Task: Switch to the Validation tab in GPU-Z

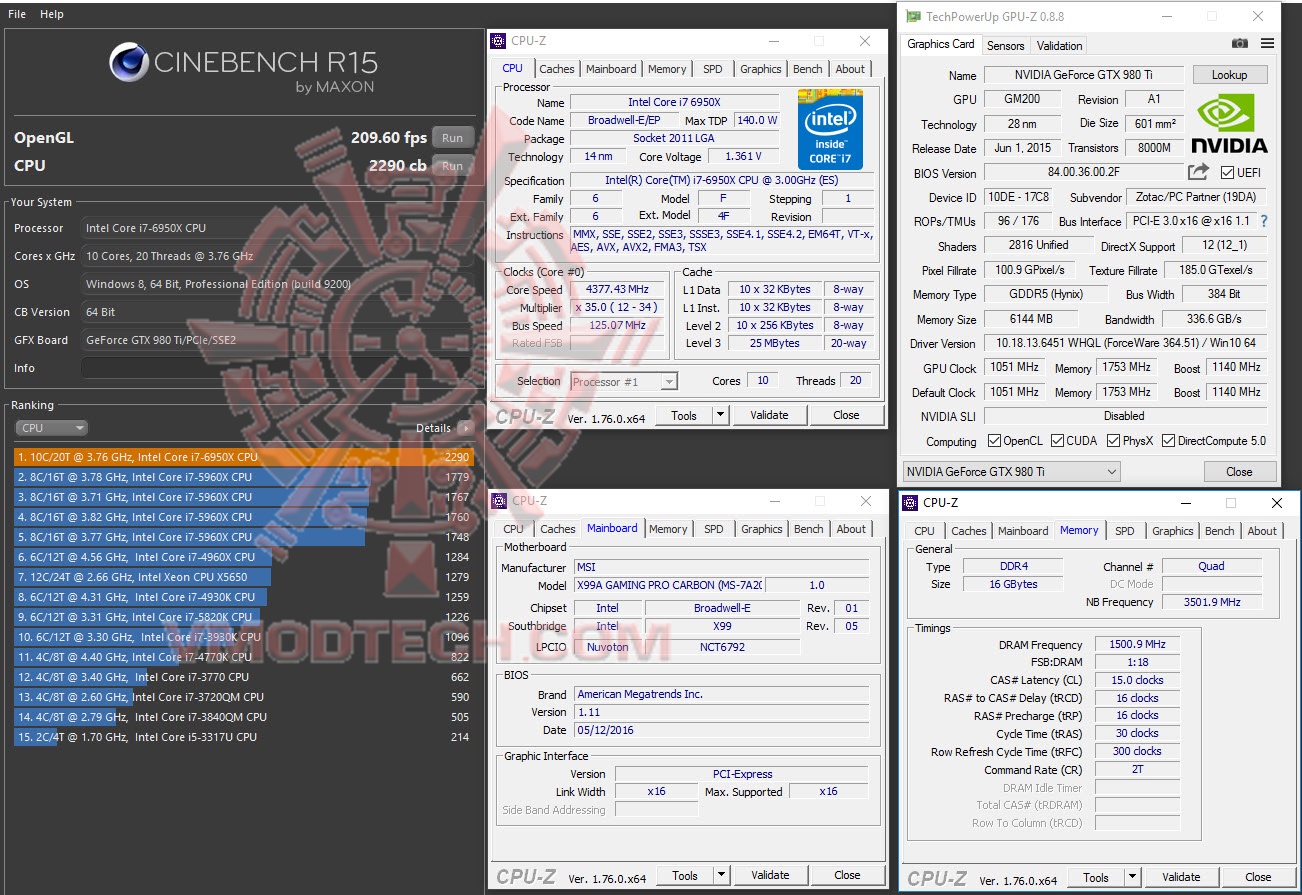Action: point(1059,46)
